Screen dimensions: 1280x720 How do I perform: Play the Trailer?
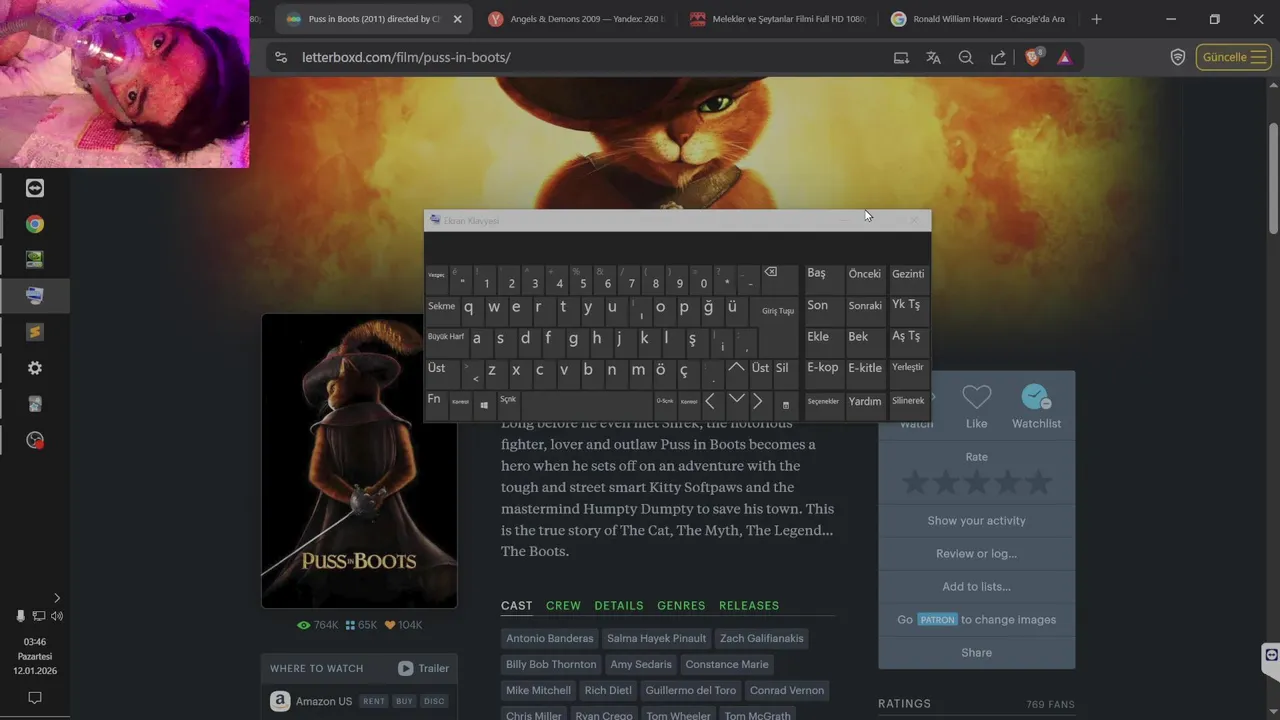coord(424,668)
